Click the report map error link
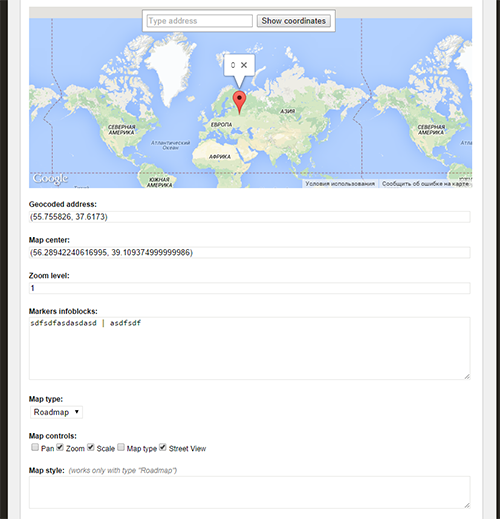 426,184
